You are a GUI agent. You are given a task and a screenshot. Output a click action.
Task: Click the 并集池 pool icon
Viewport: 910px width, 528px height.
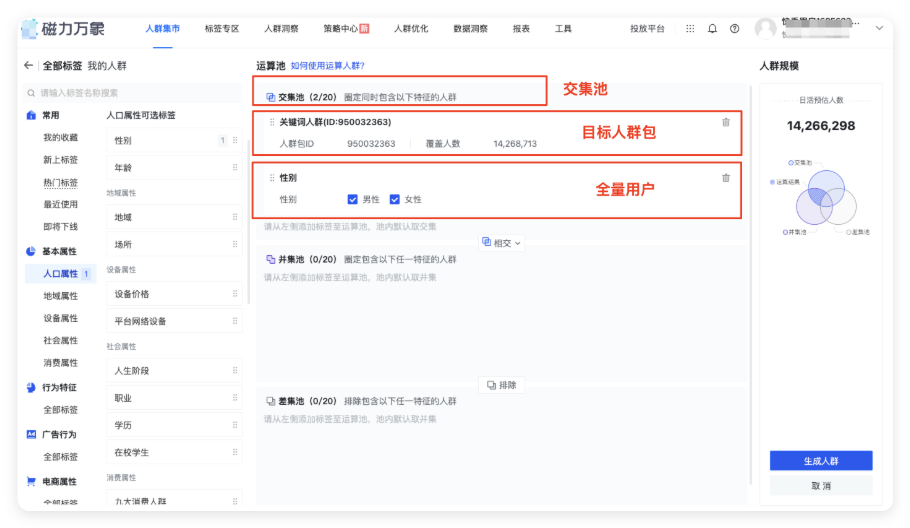point(270,259)
